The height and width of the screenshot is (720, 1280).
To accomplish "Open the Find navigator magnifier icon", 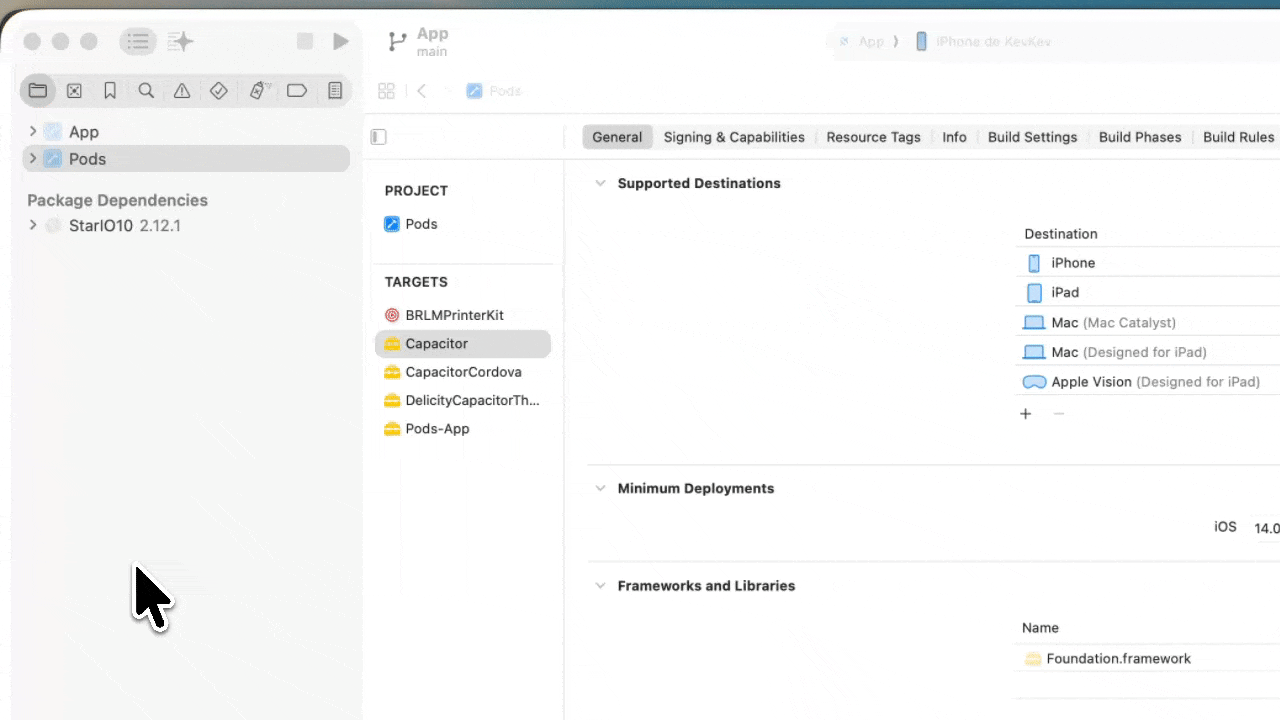I will (x=146, y=91).
